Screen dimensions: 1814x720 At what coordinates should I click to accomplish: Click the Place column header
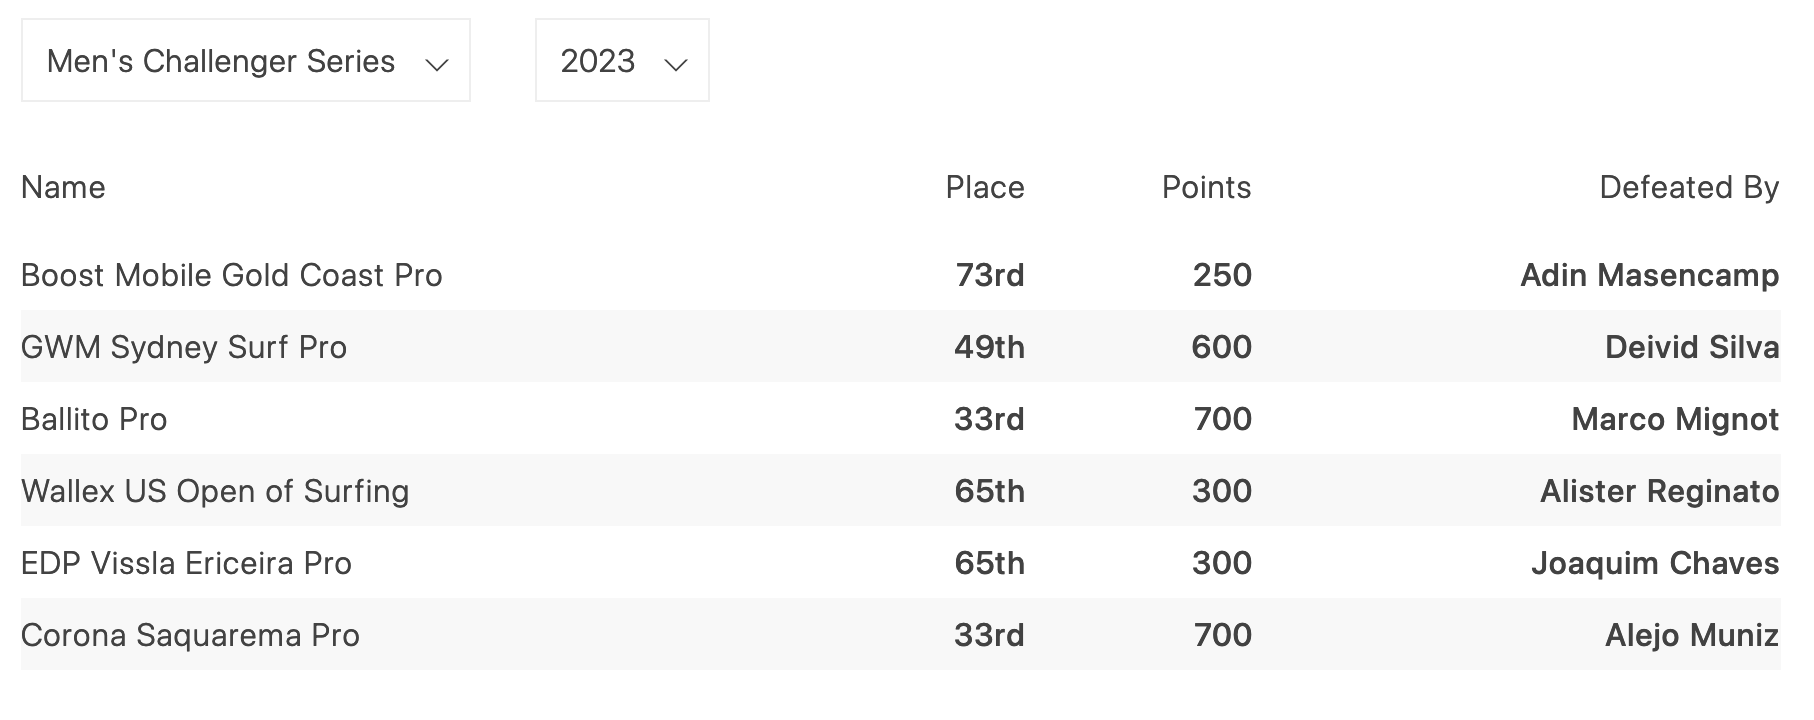coord(985,187)
